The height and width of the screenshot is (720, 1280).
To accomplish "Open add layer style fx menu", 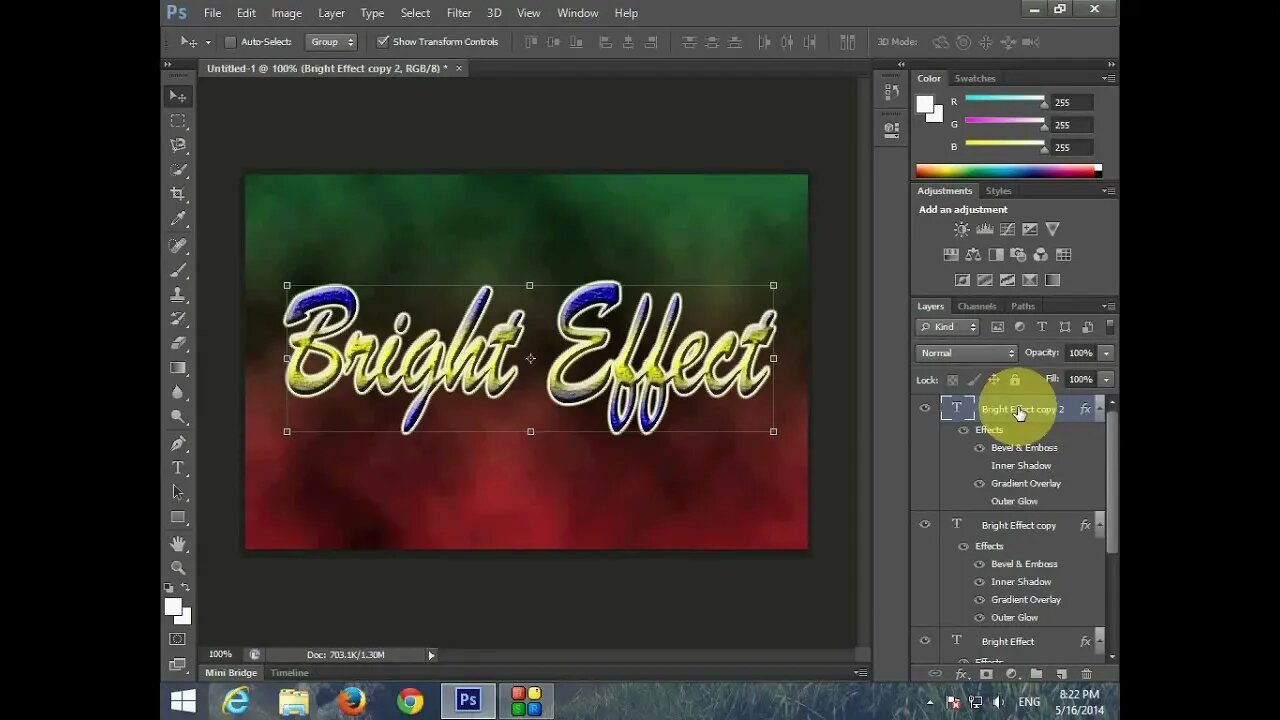I will click(961, 675).
